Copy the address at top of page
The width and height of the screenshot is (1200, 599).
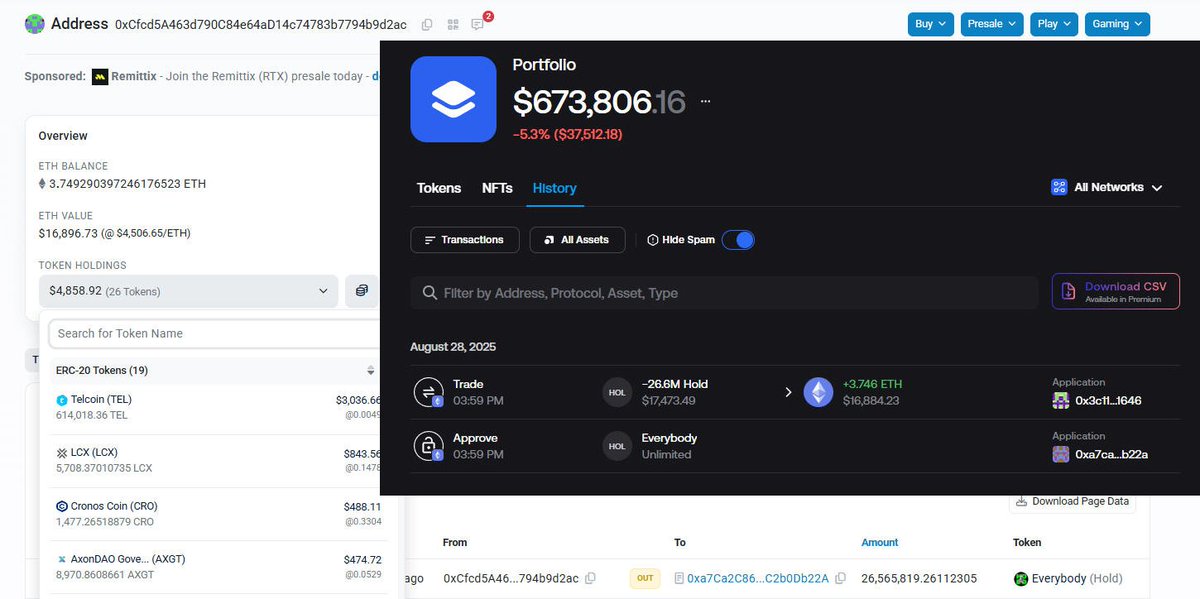click(x=427, y=24)
